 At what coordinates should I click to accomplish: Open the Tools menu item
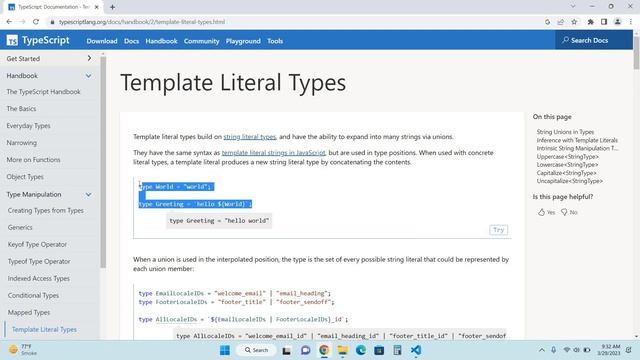(275, 41)
